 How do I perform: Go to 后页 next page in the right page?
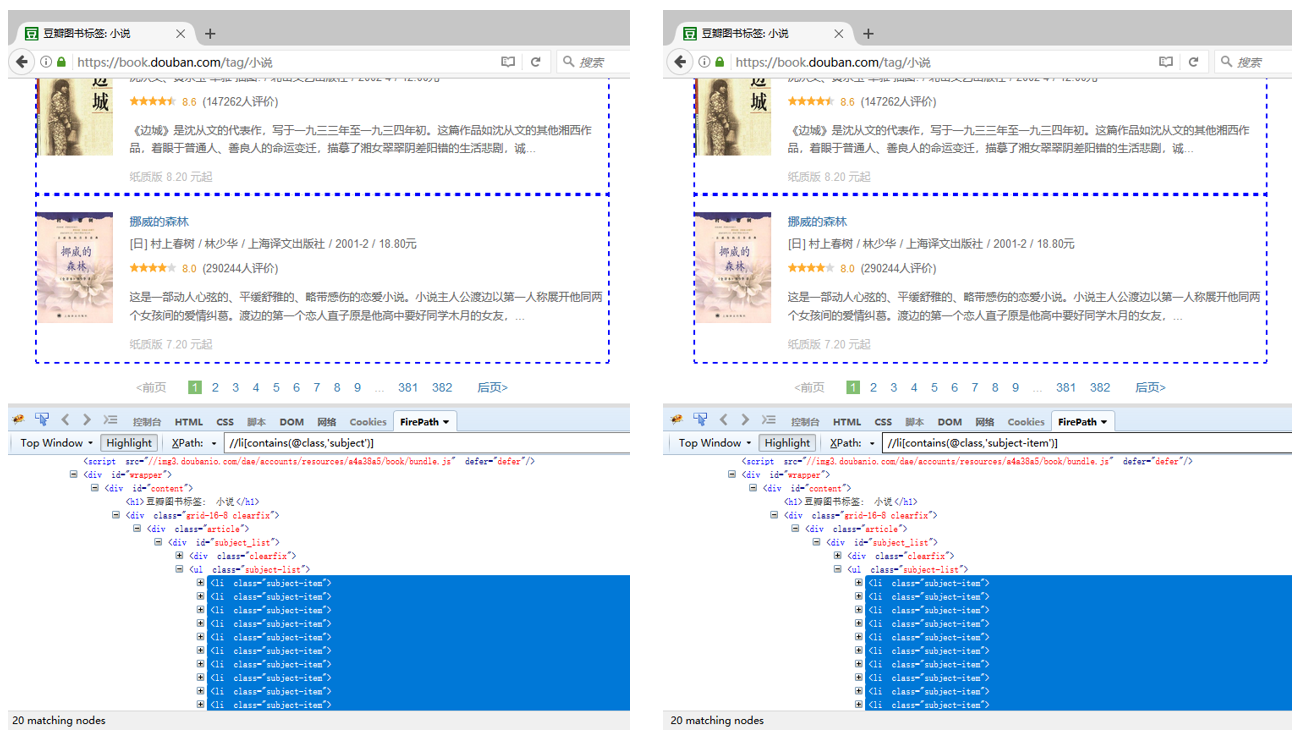1150,388
